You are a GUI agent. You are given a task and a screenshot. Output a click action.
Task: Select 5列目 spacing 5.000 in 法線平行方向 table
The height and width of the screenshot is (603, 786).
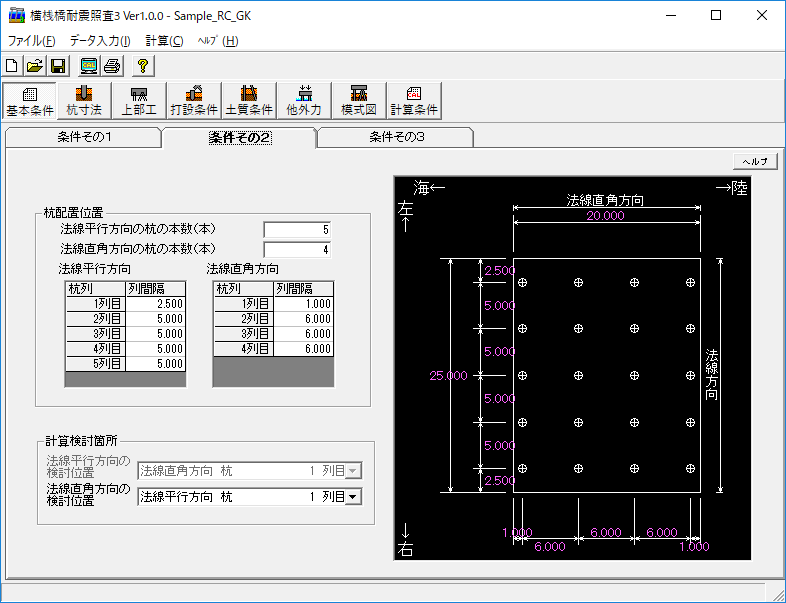pyautogui.click(x=156, y=364)
